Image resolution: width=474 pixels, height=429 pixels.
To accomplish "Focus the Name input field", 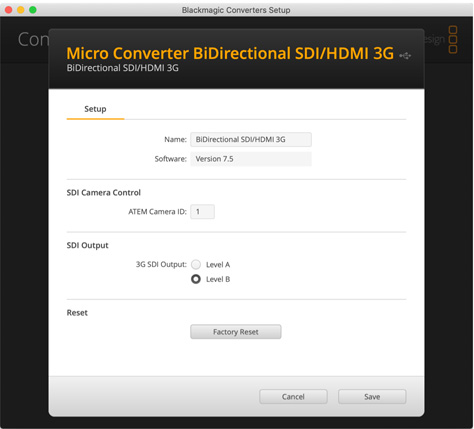I will click(x=251, y=139).
